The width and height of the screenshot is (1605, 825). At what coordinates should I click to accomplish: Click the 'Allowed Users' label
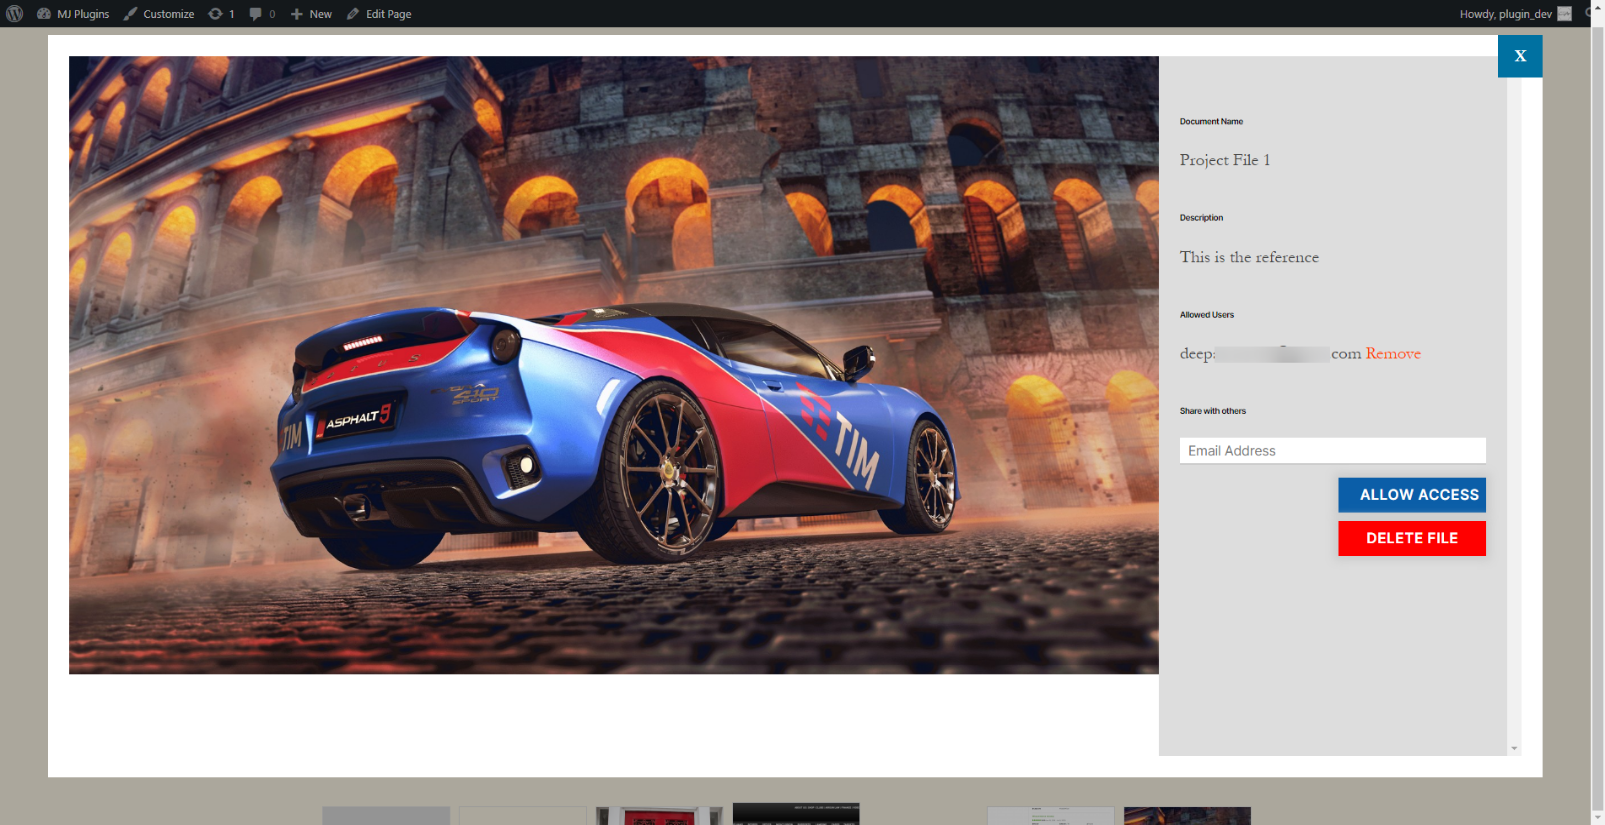[1207, 315]
